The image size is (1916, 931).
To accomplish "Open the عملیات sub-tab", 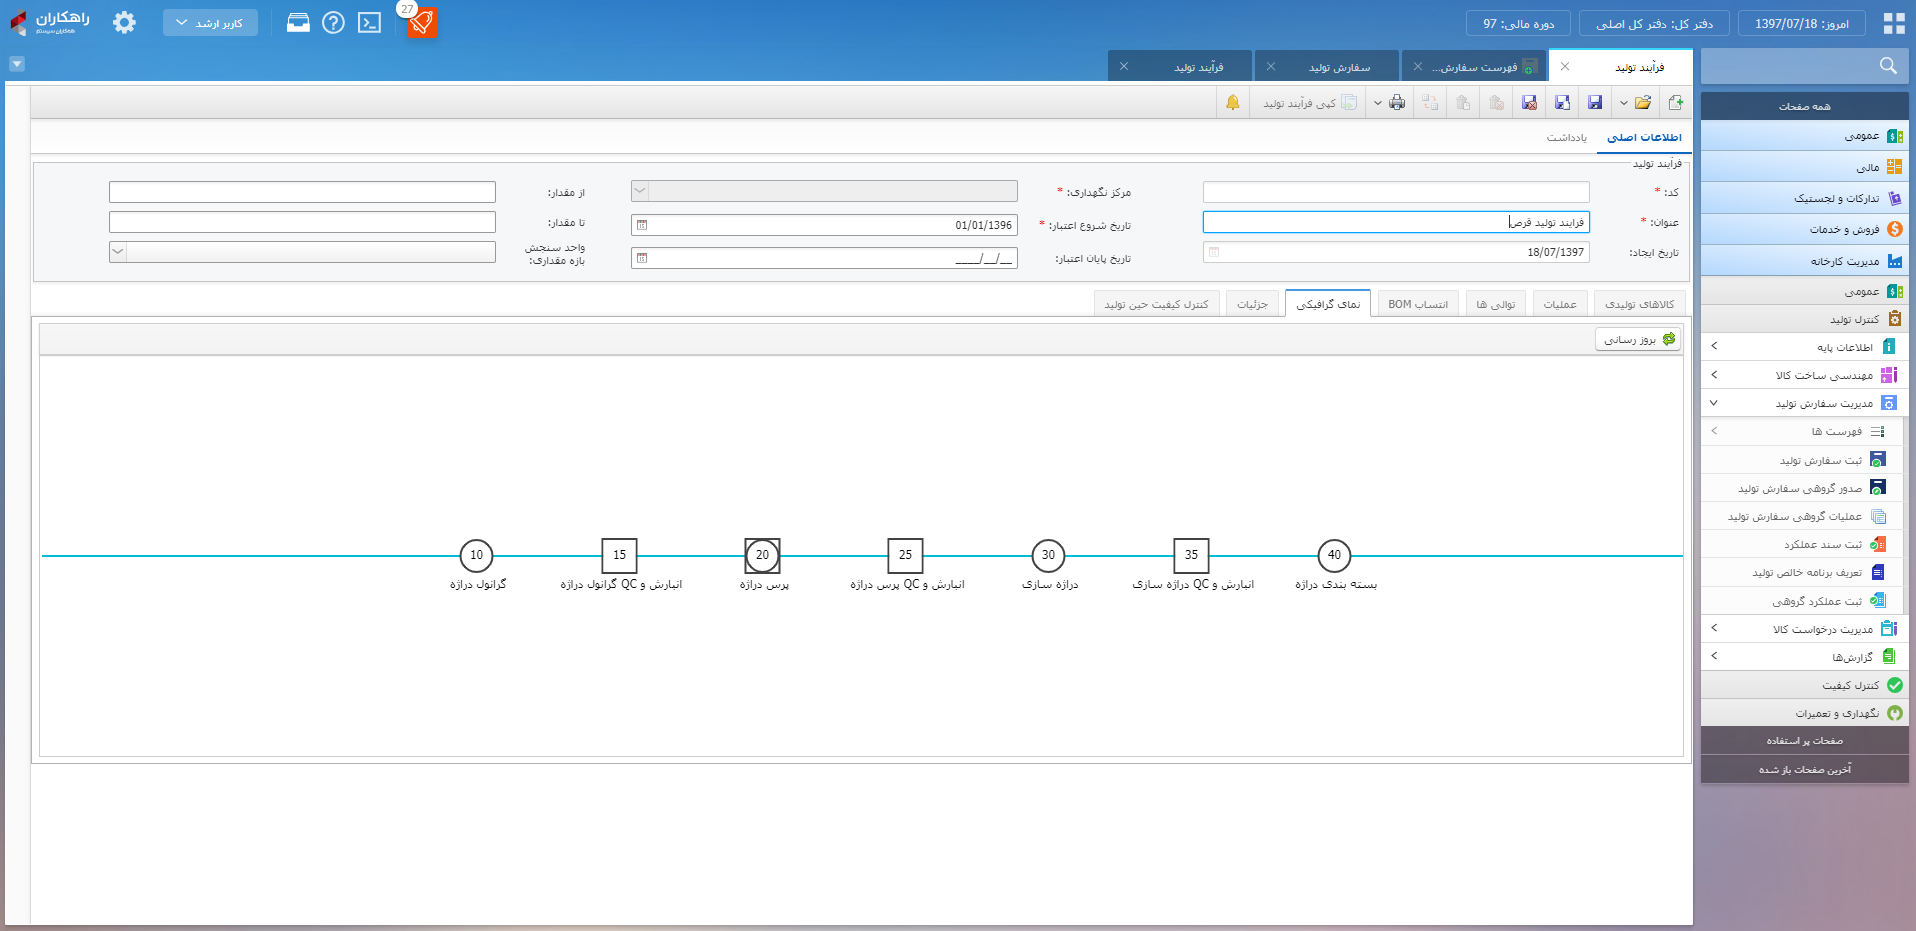I will click(x=1559, y=304).
